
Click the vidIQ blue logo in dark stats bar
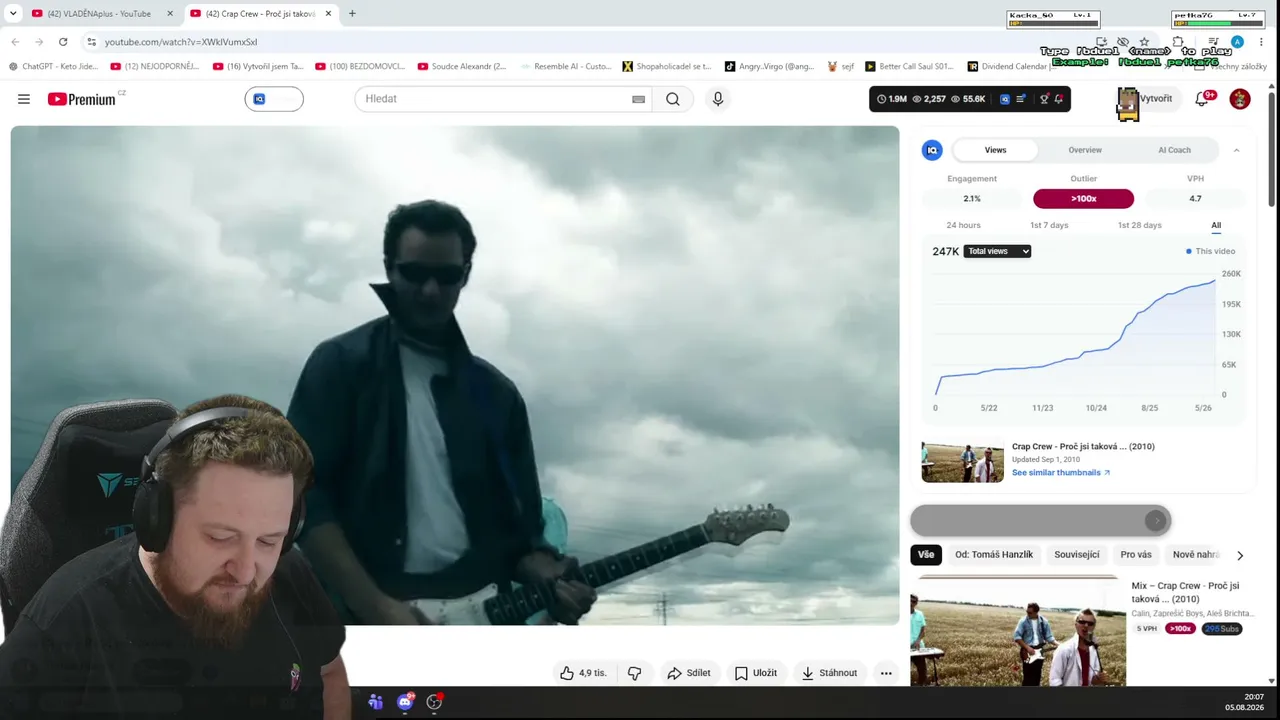(x=1004, y=99)
